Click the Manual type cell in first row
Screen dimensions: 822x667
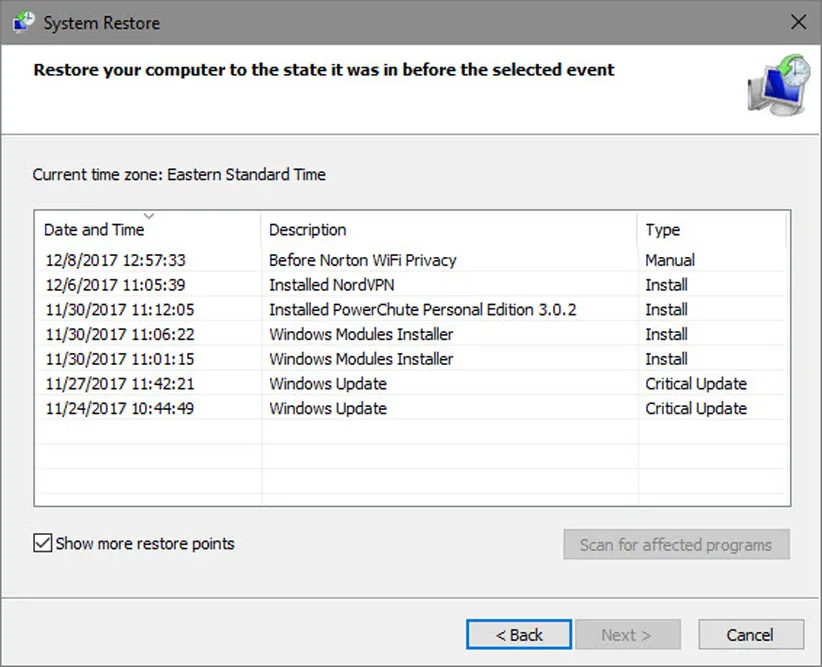click(670, 260)
